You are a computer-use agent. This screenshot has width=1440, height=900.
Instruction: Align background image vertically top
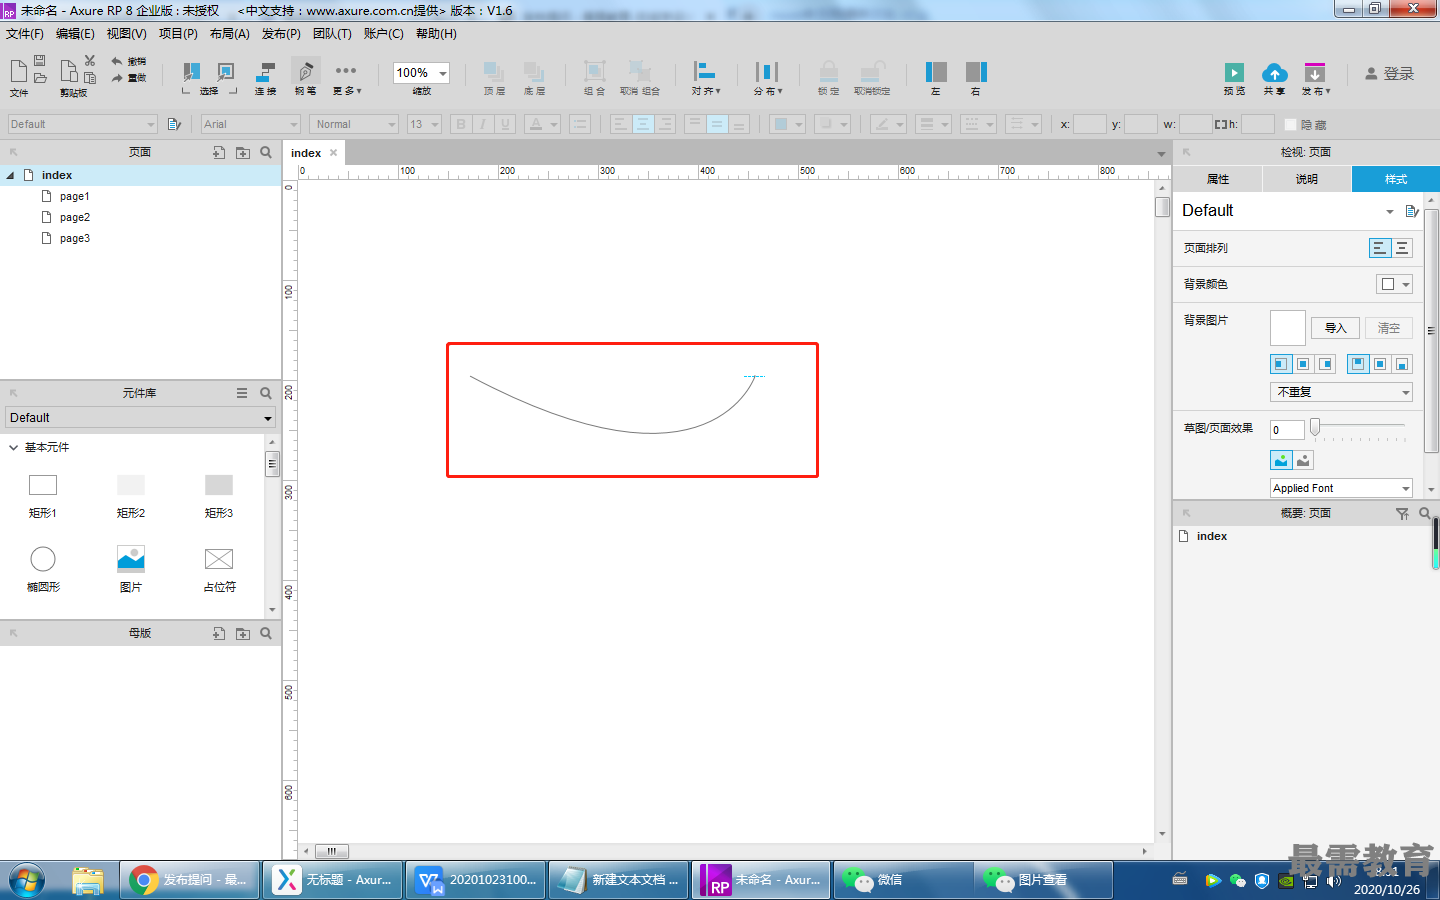[x=1358, y=364]
